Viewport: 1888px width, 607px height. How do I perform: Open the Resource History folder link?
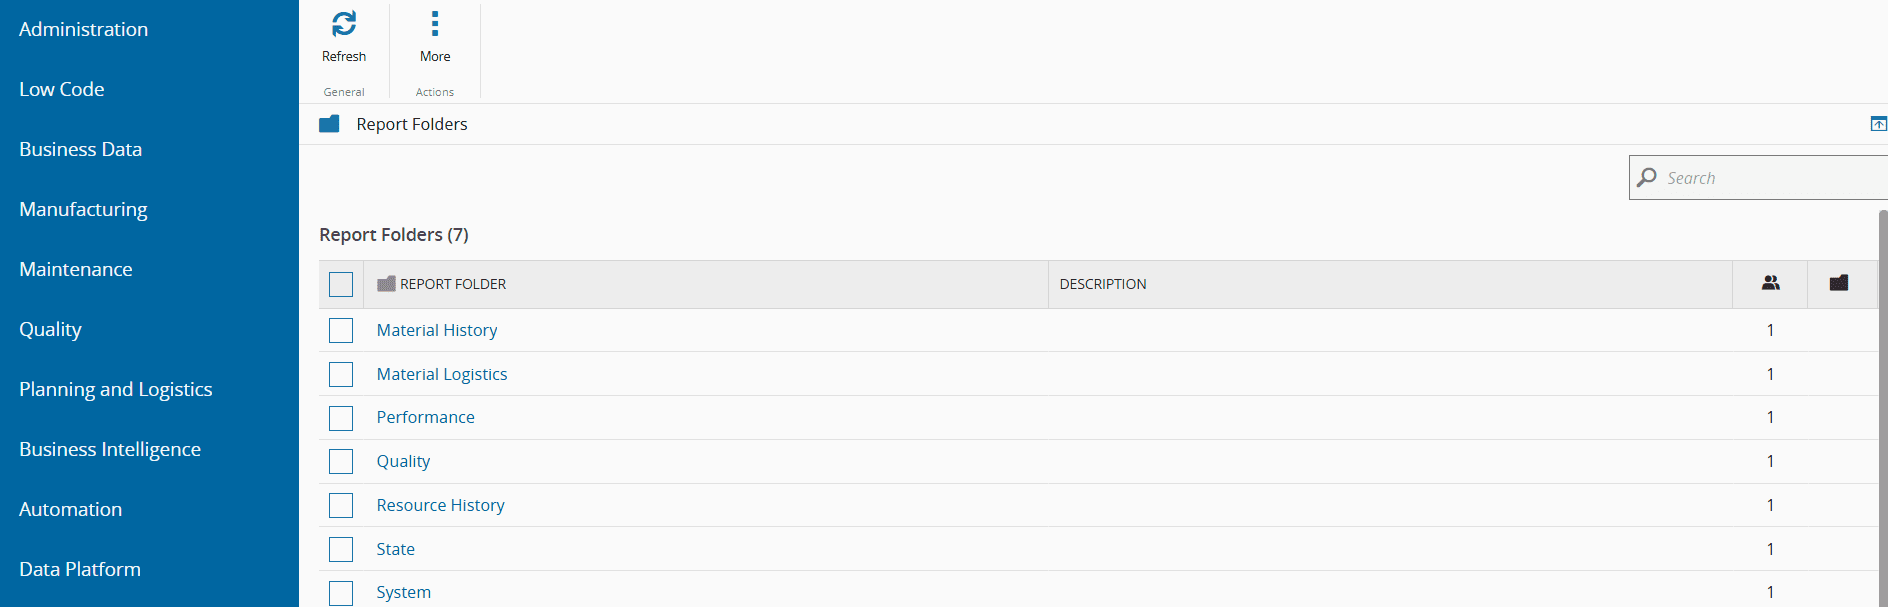(x=440, y=505)
